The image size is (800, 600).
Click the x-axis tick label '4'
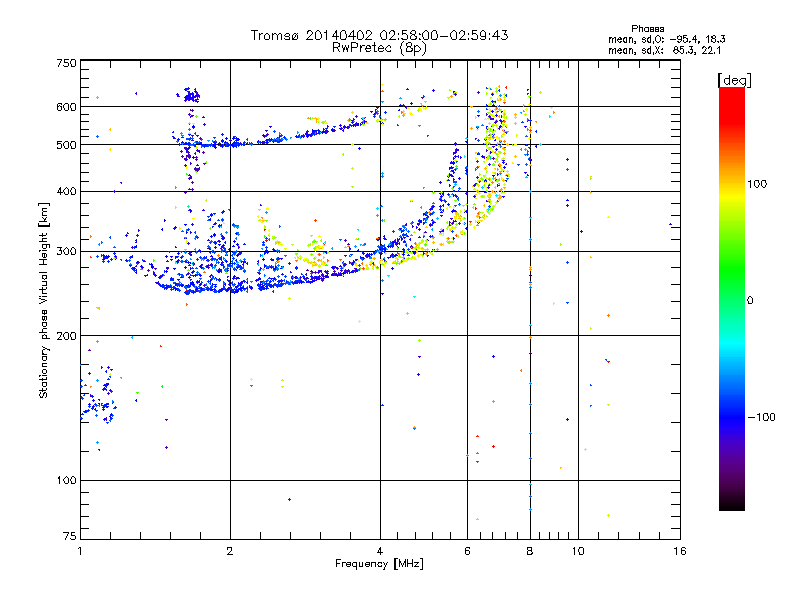tap(380, 551)
